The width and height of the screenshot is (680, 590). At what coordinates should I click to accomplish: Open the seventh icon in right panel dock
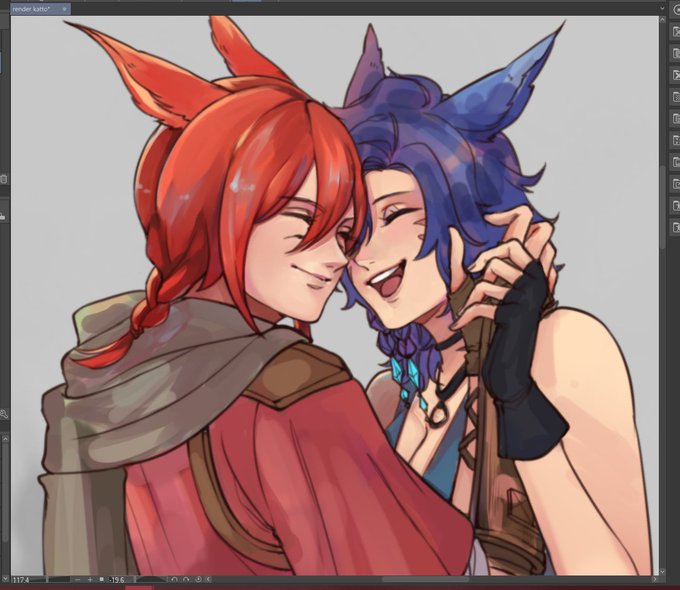click(675, 140)
